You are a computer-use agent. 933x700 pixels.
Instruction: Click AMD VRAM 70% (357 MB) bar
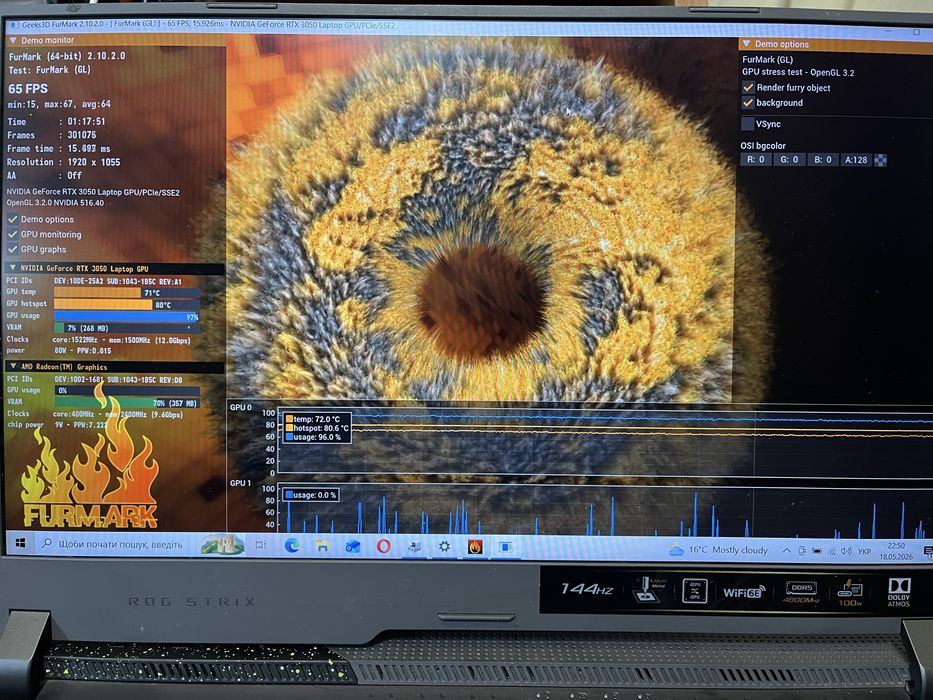[127, 403]
